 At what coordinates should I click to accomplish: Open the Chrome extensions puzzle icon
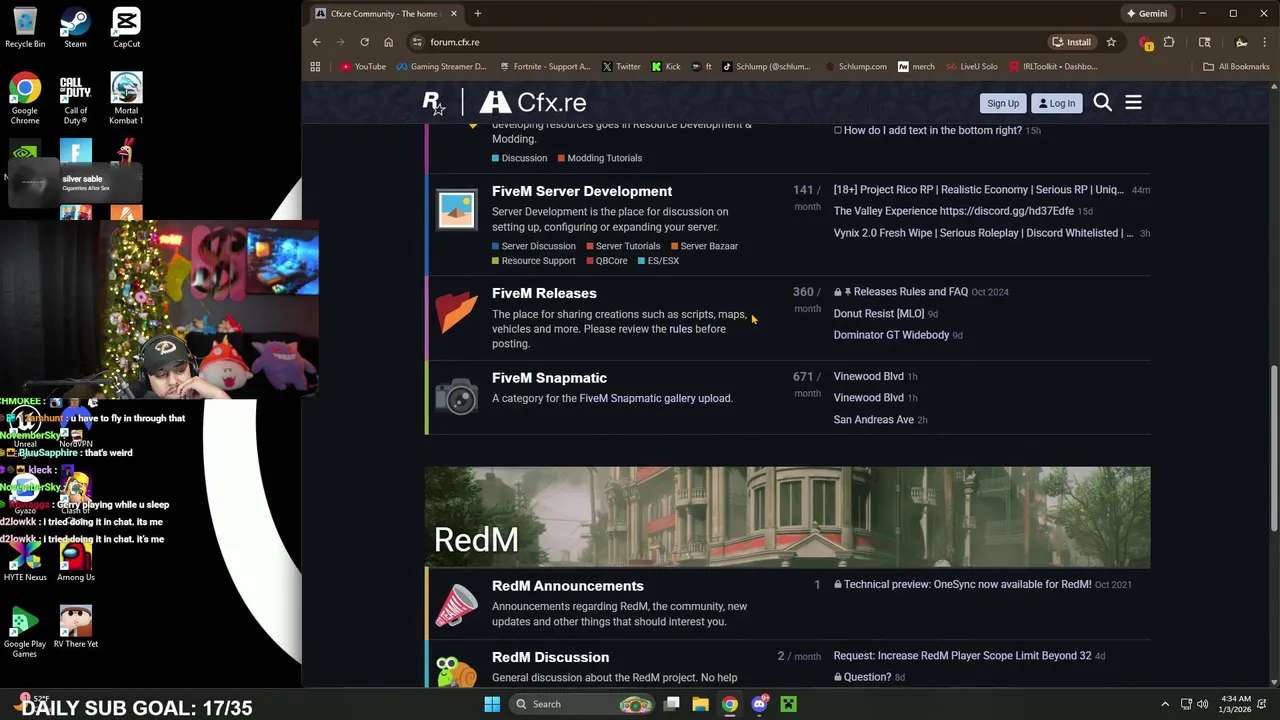[1169, 42]
